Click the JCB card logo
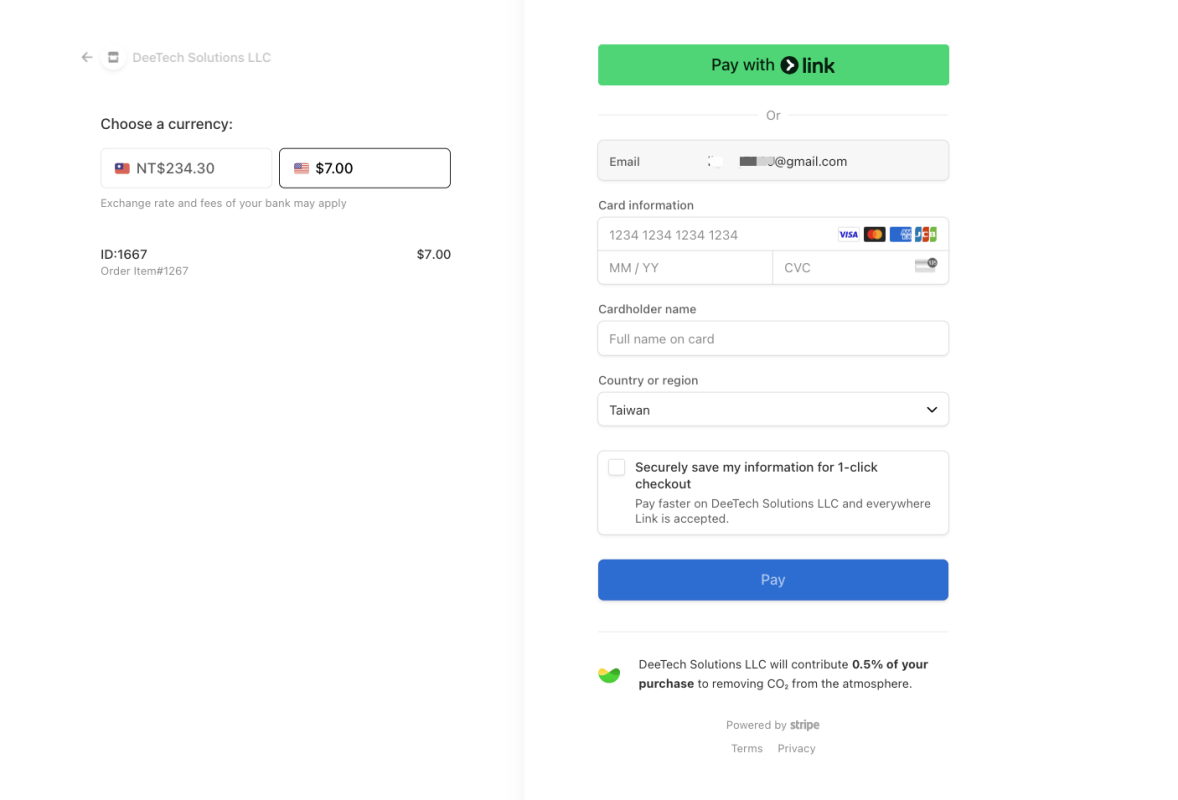The width and height of the screenshot is (1178, 800). [x=926, y=234]
